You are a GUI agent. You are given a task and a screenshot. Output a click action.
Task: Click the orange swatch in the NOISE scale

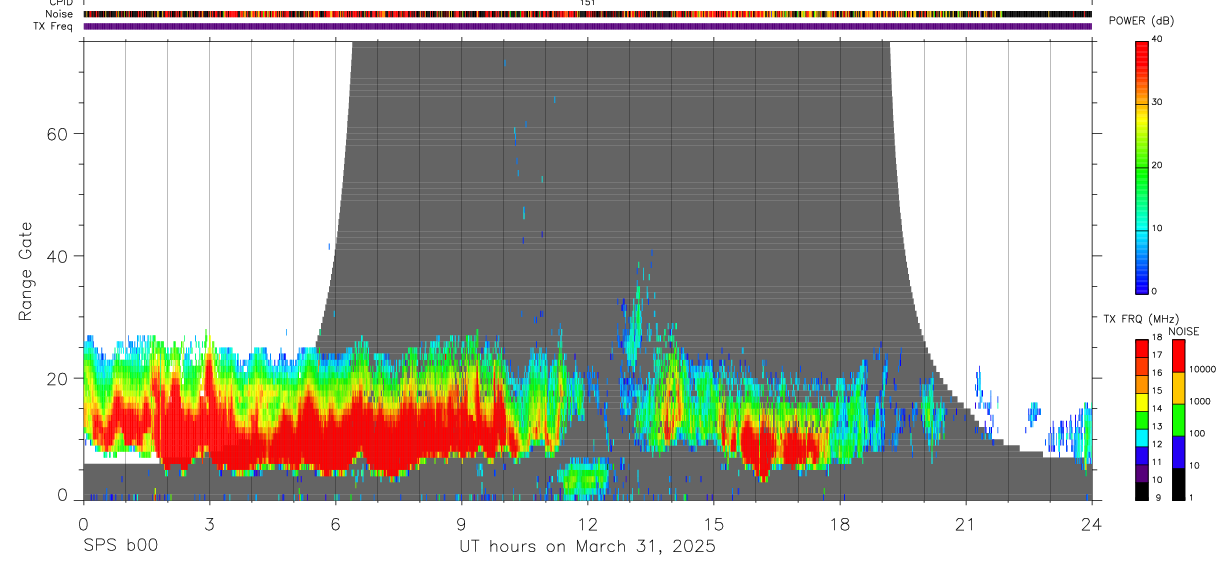[1177, 388]
